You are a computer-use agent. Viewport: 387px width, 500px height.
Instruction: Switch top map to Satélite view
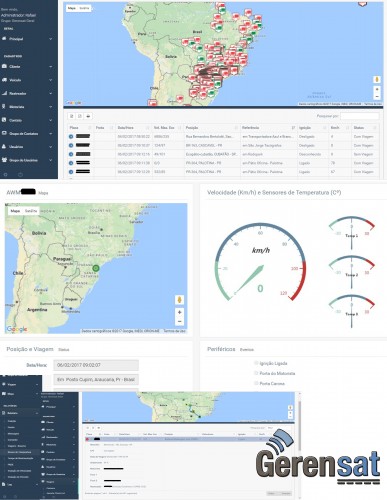(84, 8)
